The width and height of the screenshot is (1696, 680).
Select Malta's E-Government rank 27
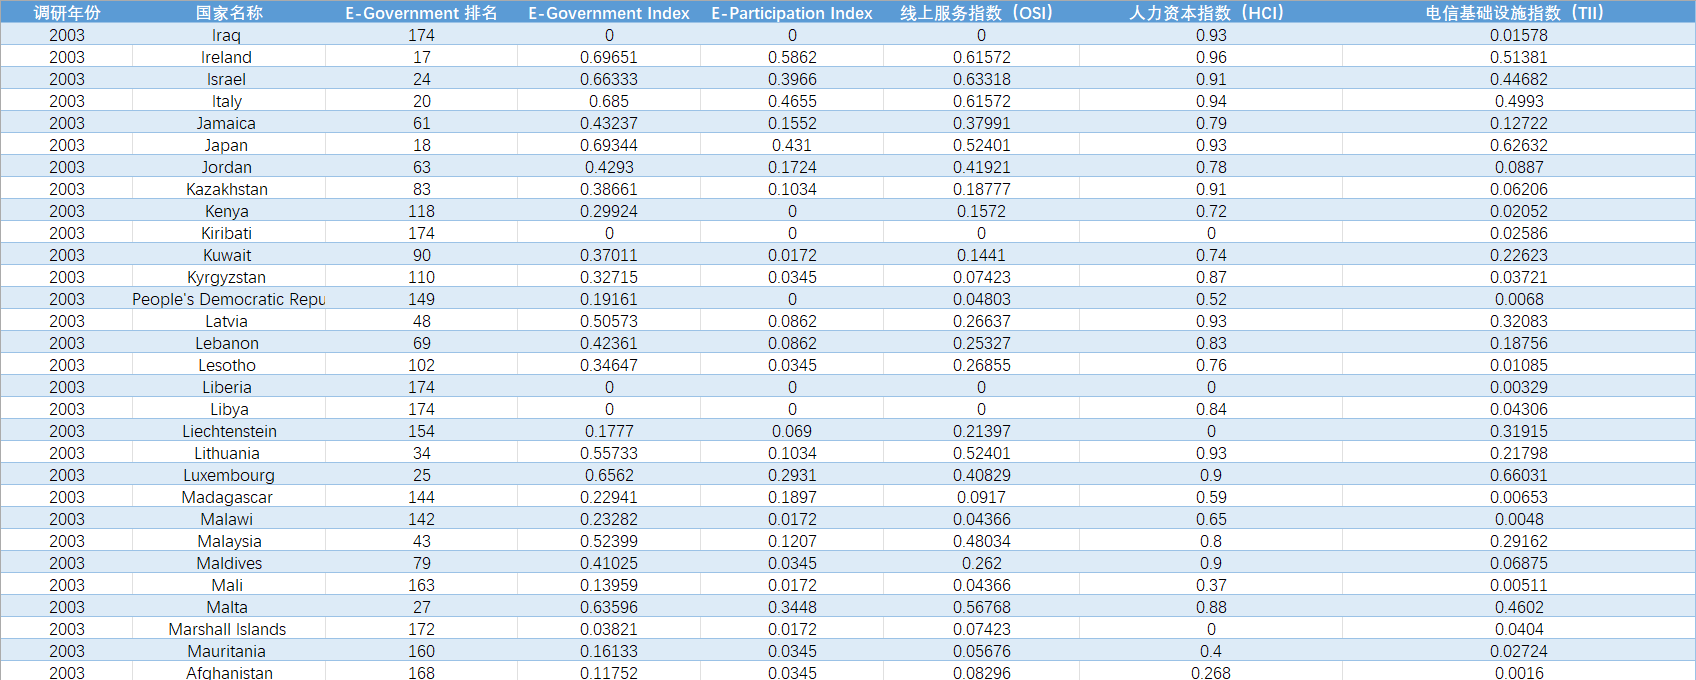421,607
